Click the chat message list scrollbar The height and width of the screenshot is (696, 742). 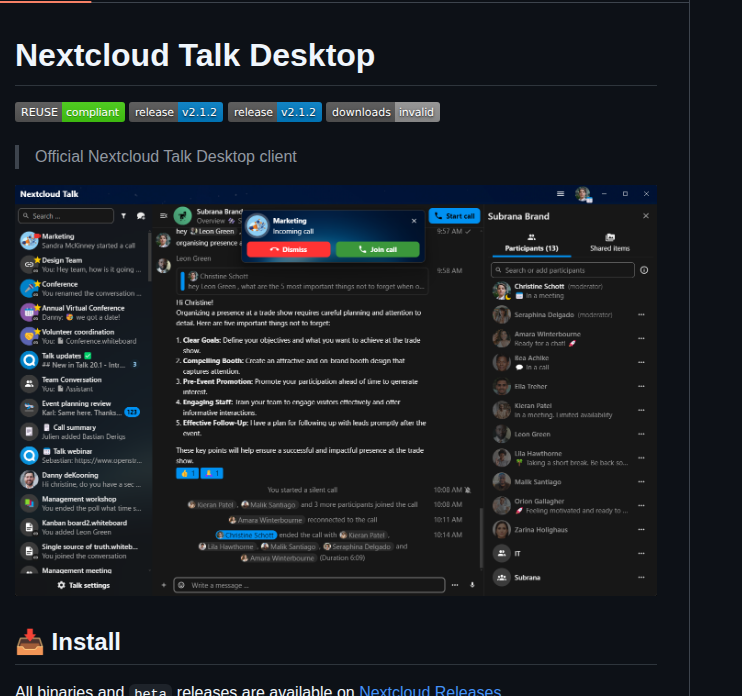(481, 538)
